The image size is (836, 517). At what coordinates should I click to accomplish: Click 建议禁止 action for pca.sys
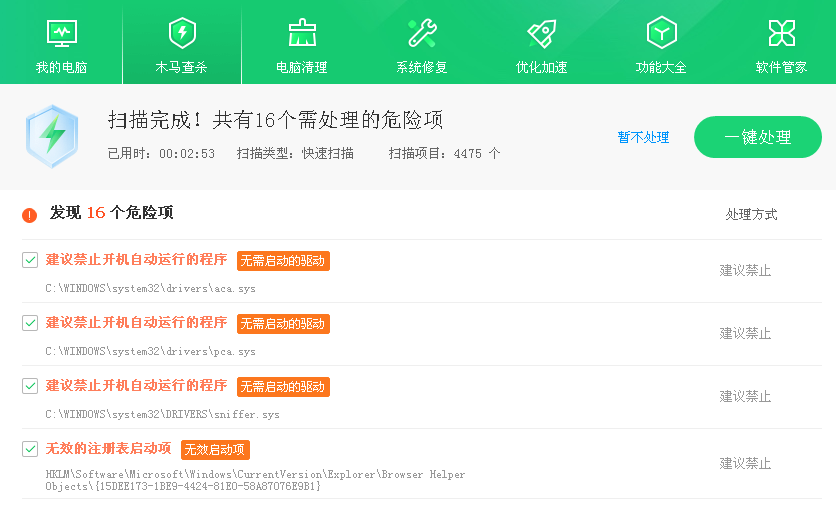click(745, 334)
